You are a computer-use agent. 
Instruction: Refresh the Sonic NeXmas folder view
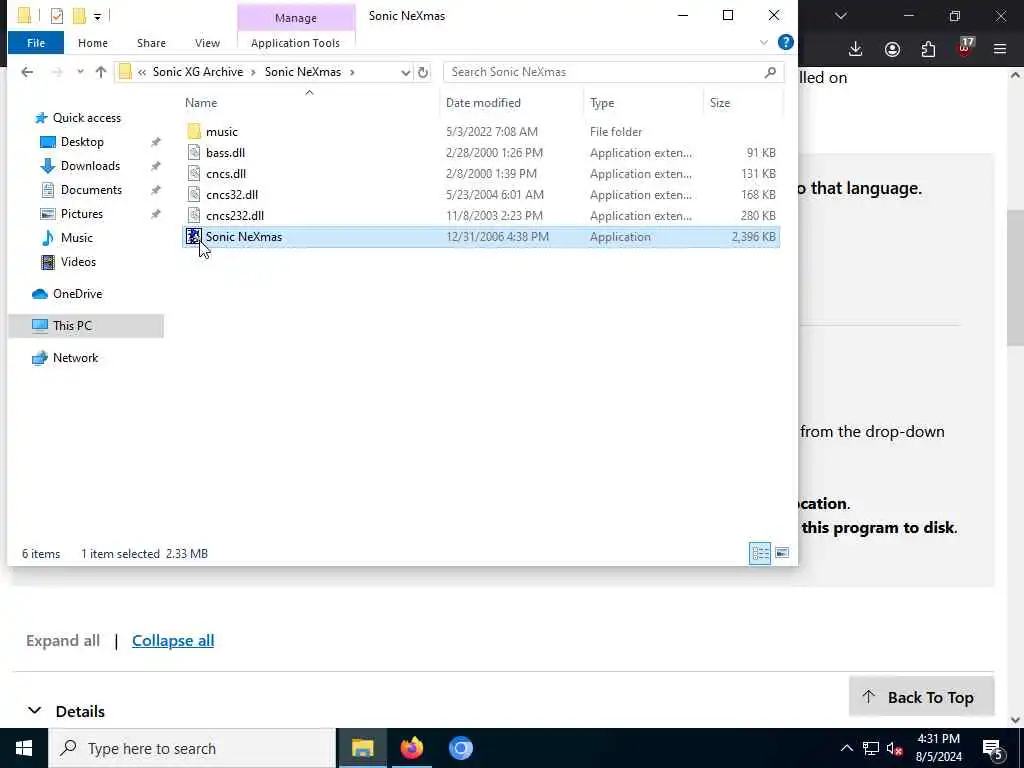423,72
